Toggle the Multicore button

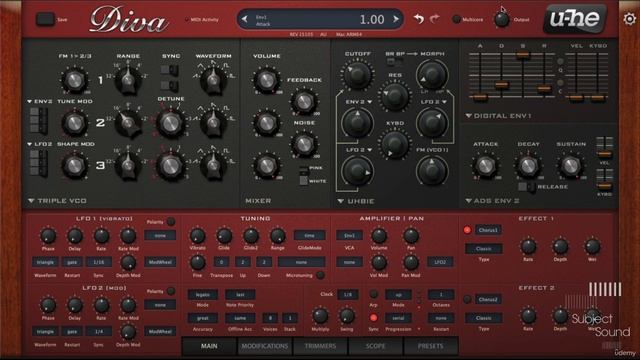(x=457, y=19)
